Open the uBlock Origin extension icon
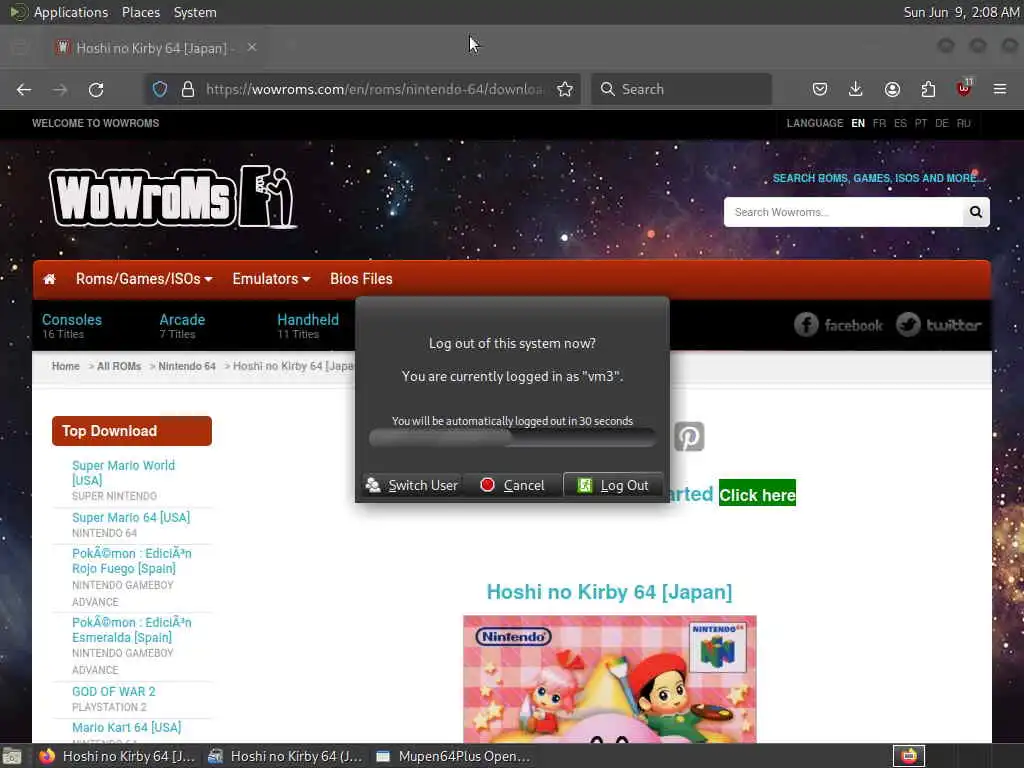This screenshot has width=1024, height=768. [964, 88]
